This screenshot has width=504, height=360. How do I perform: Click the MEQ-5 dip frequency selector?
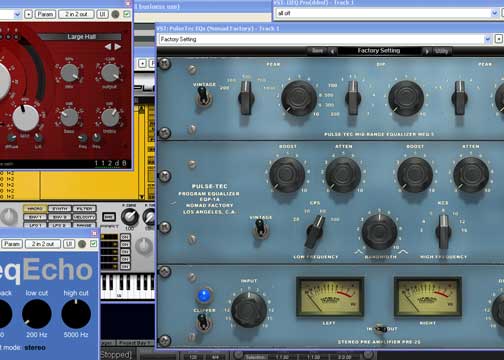353,98
